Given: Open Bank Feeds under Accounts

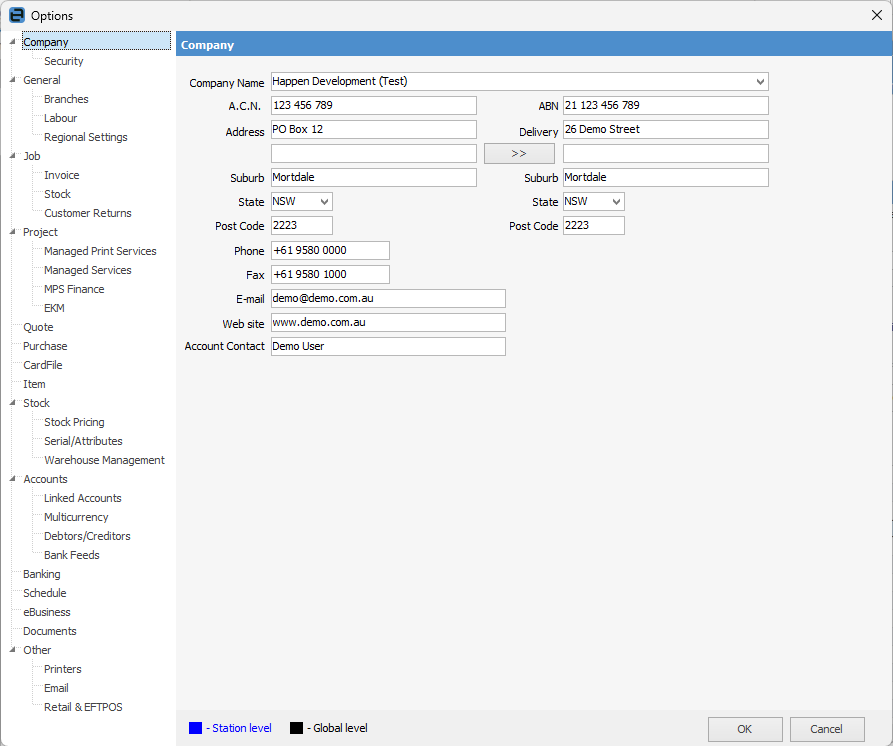Looking at the screenshot, I should click(x=71, y=555).
